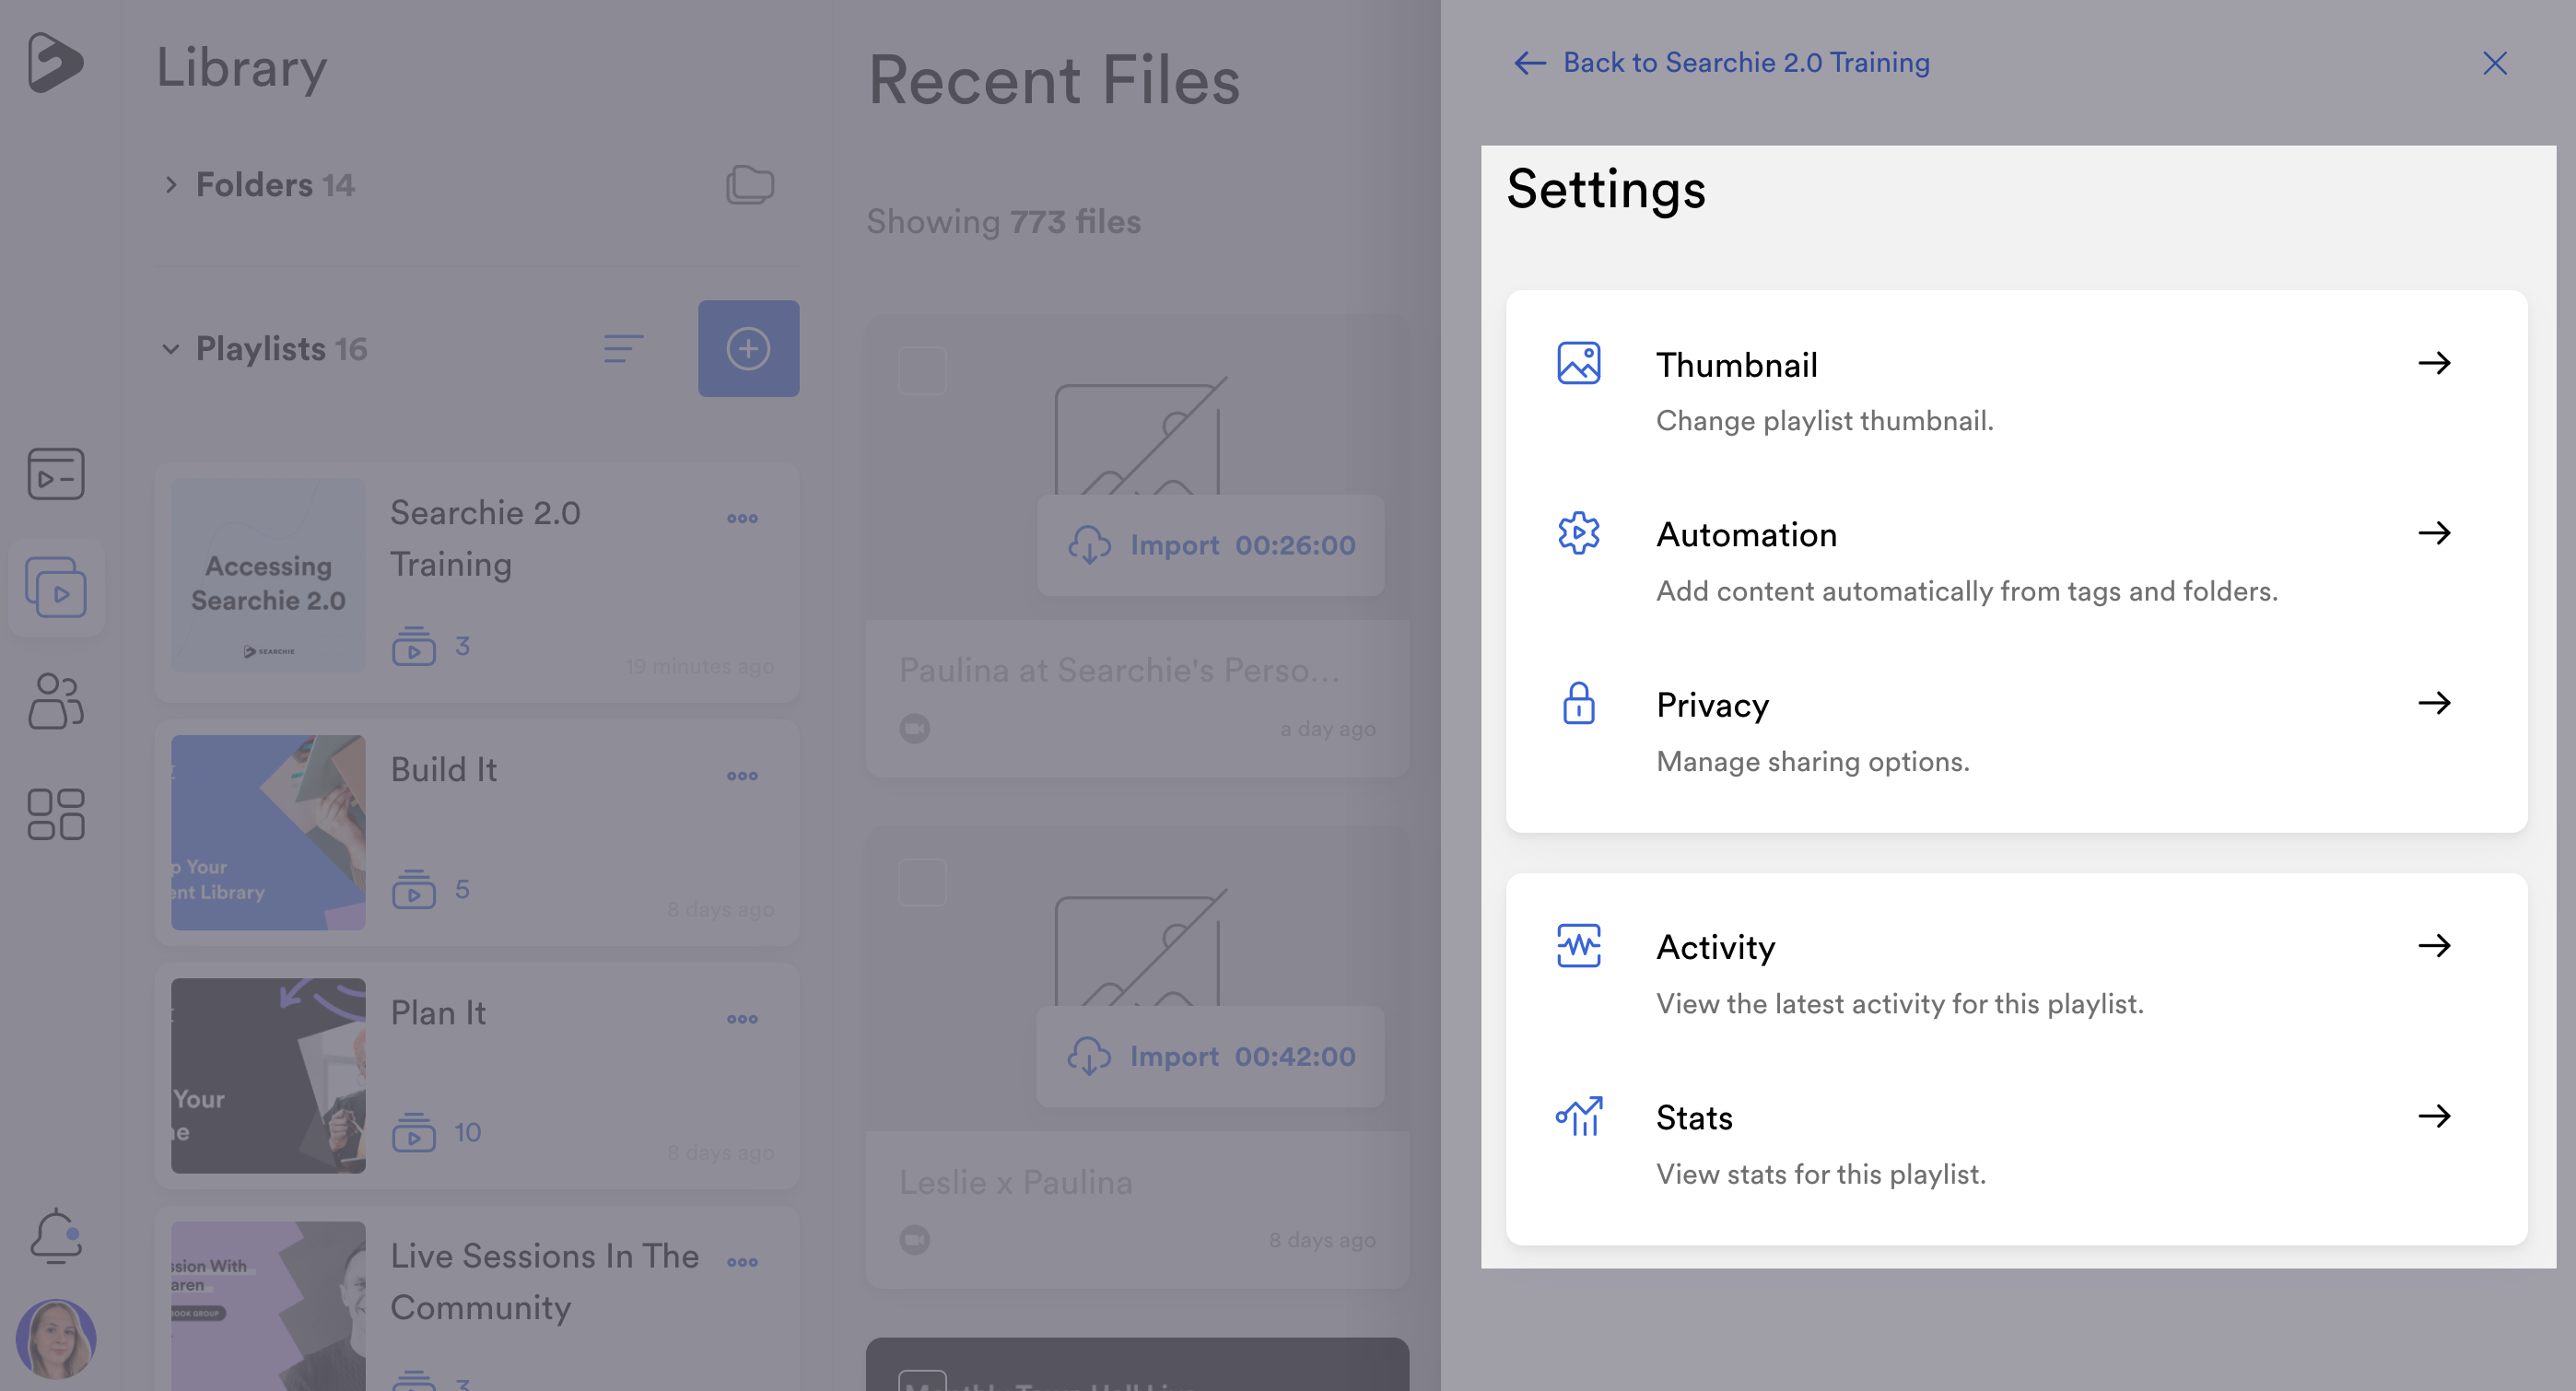Click the Plan It playlist title
Screen dimensions: 2576x1391
tap(438, 1013)
